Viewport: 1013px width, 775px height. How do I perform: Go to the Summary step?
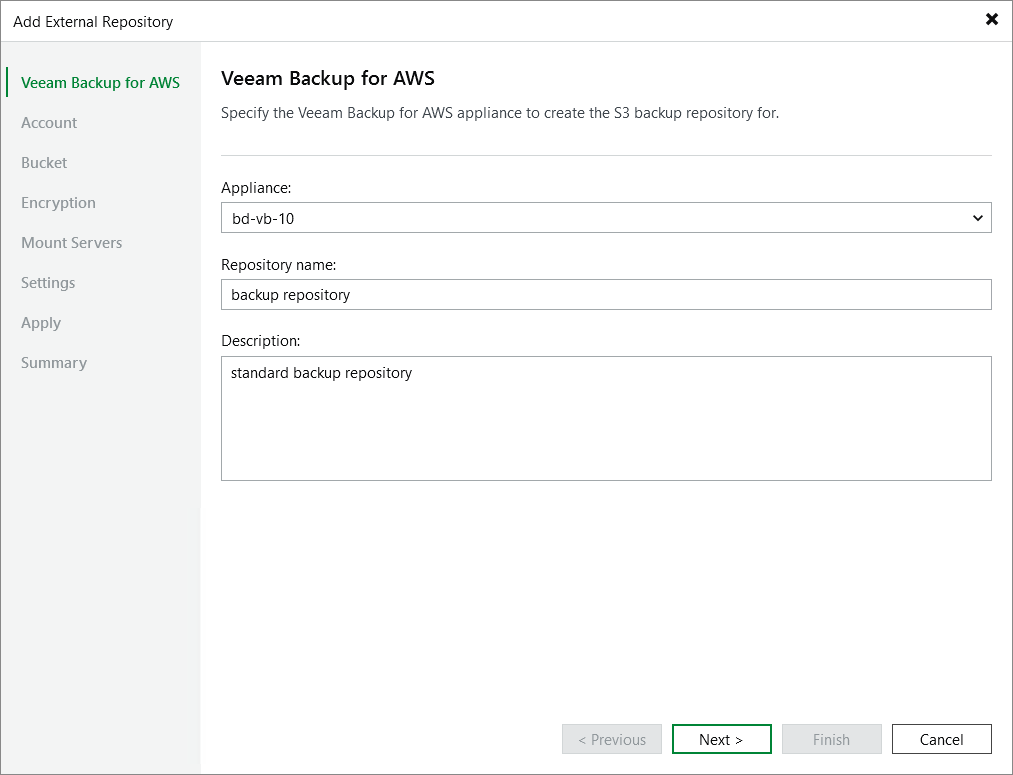(x=54, y=363)
